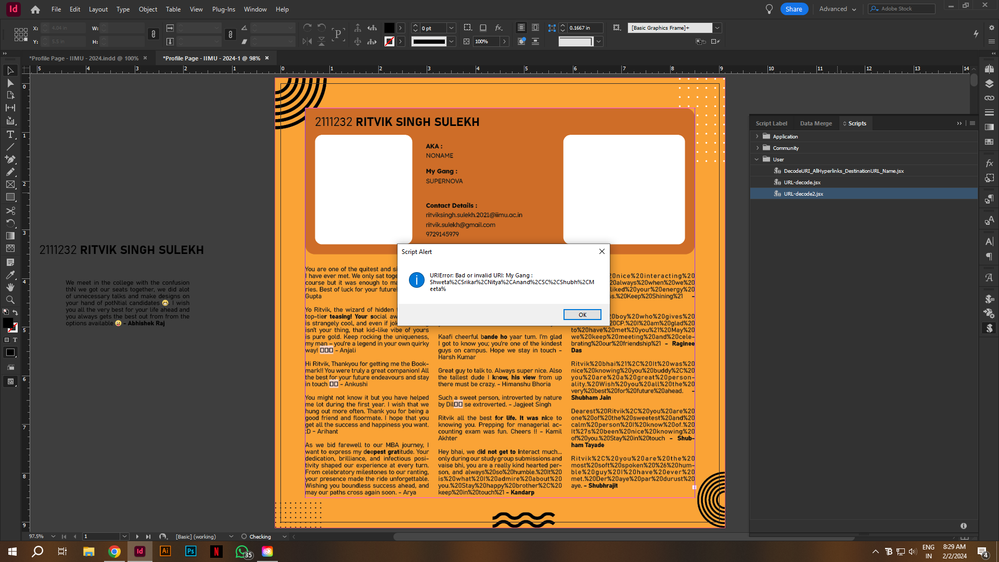Toggle the screen mode button in toolbox
999x562 pixels.
10,382
